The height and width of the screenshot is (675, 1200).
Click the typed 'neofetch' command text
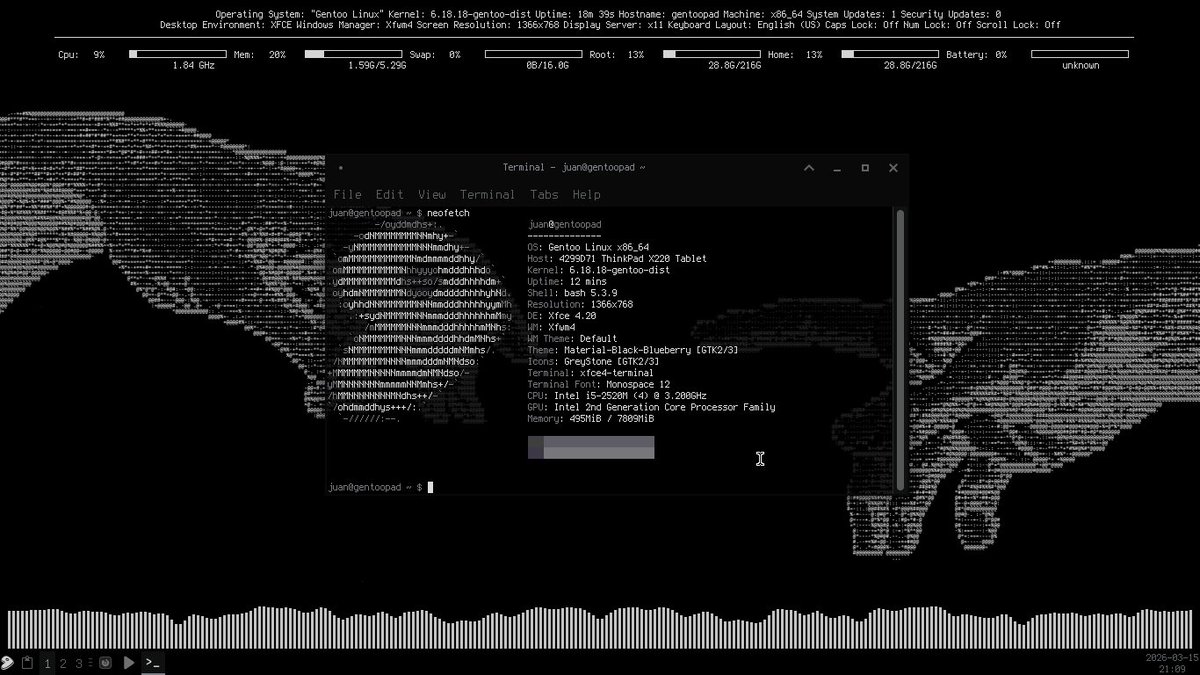pos(448,214)
